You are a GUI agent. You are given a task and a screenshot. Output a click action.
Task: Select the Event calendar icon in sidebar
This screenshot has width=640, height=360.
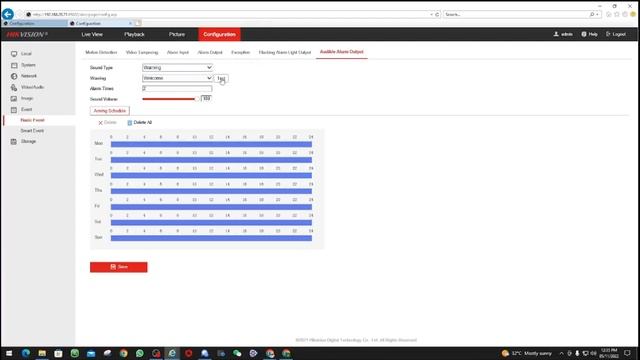point(14,110)
